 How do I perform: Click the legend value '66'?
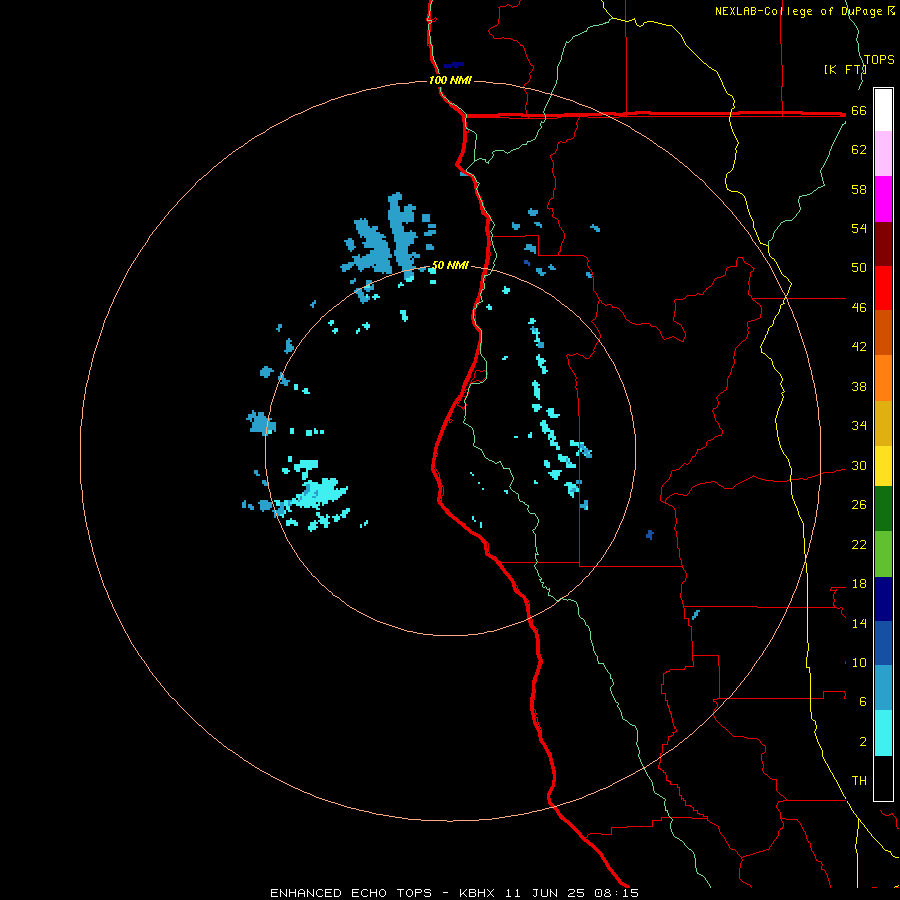point(859,111)
